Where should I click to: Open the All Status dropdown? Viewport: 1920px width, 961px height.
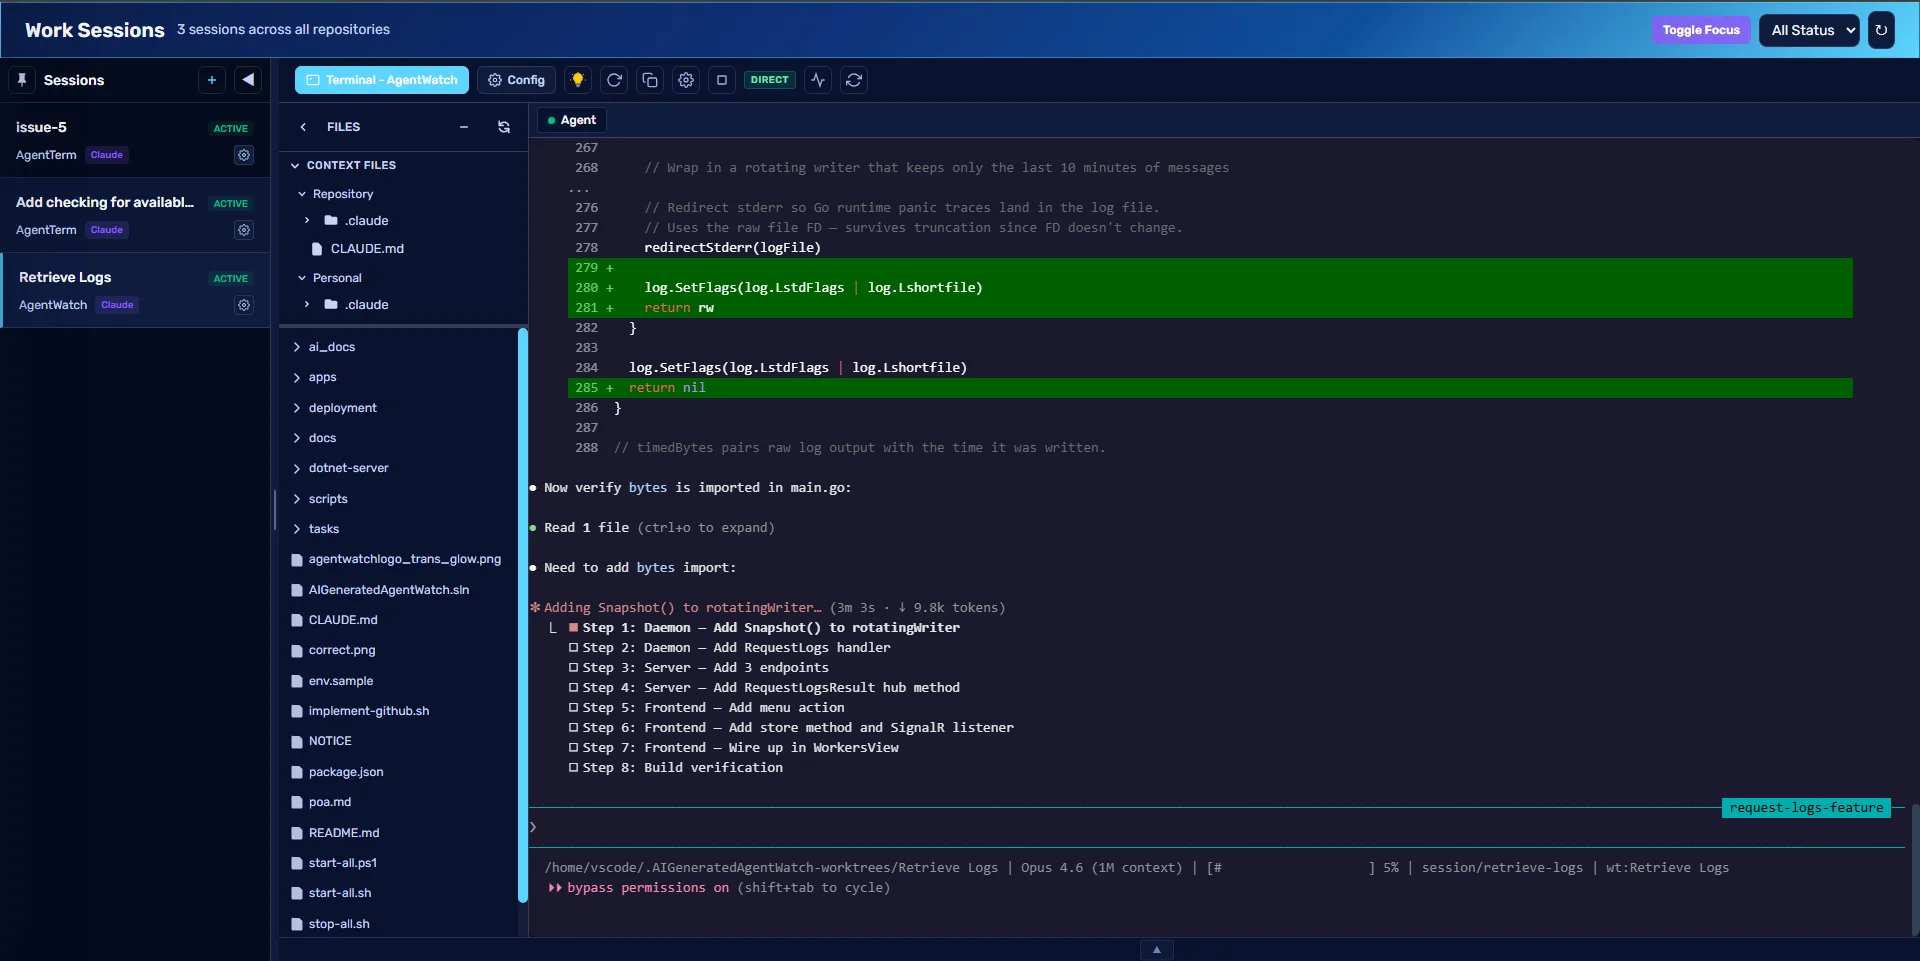pos(1809,30)
